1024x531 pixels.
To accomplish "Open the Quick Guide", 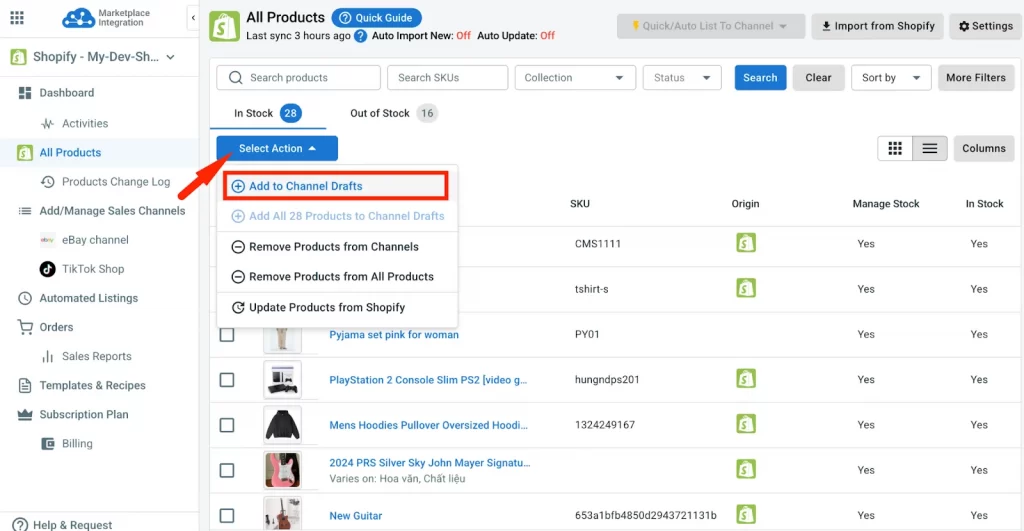I will click(x=376, y=18).
